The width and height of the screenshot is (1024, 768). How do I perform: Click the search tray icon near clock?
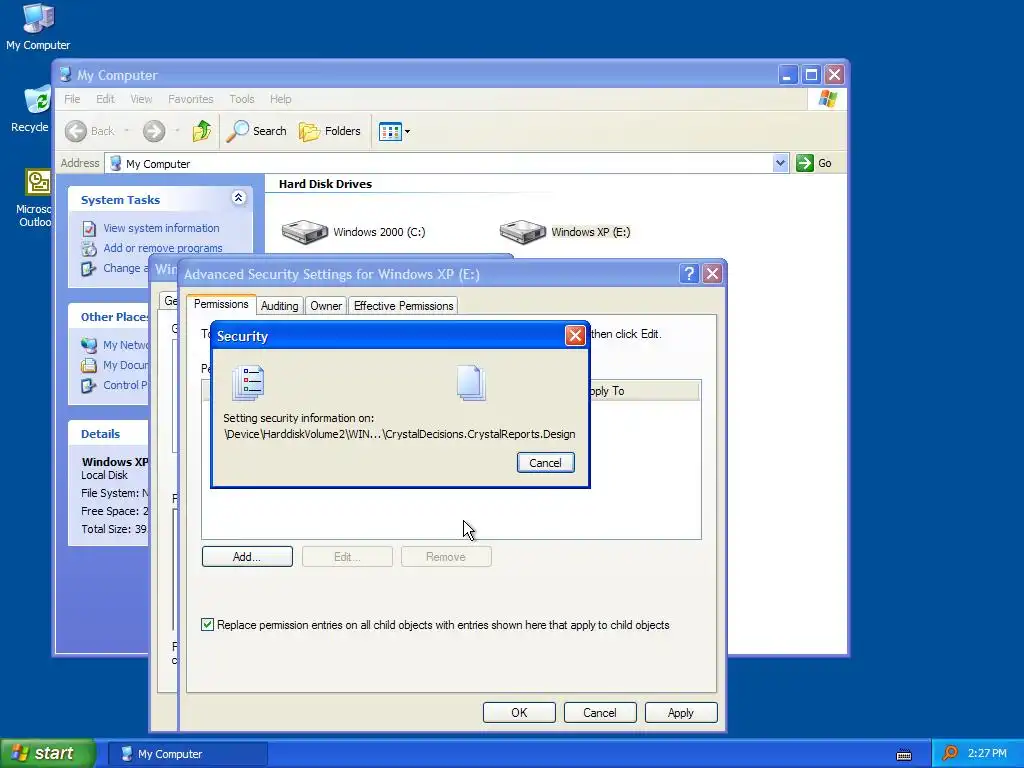(950, 753)
